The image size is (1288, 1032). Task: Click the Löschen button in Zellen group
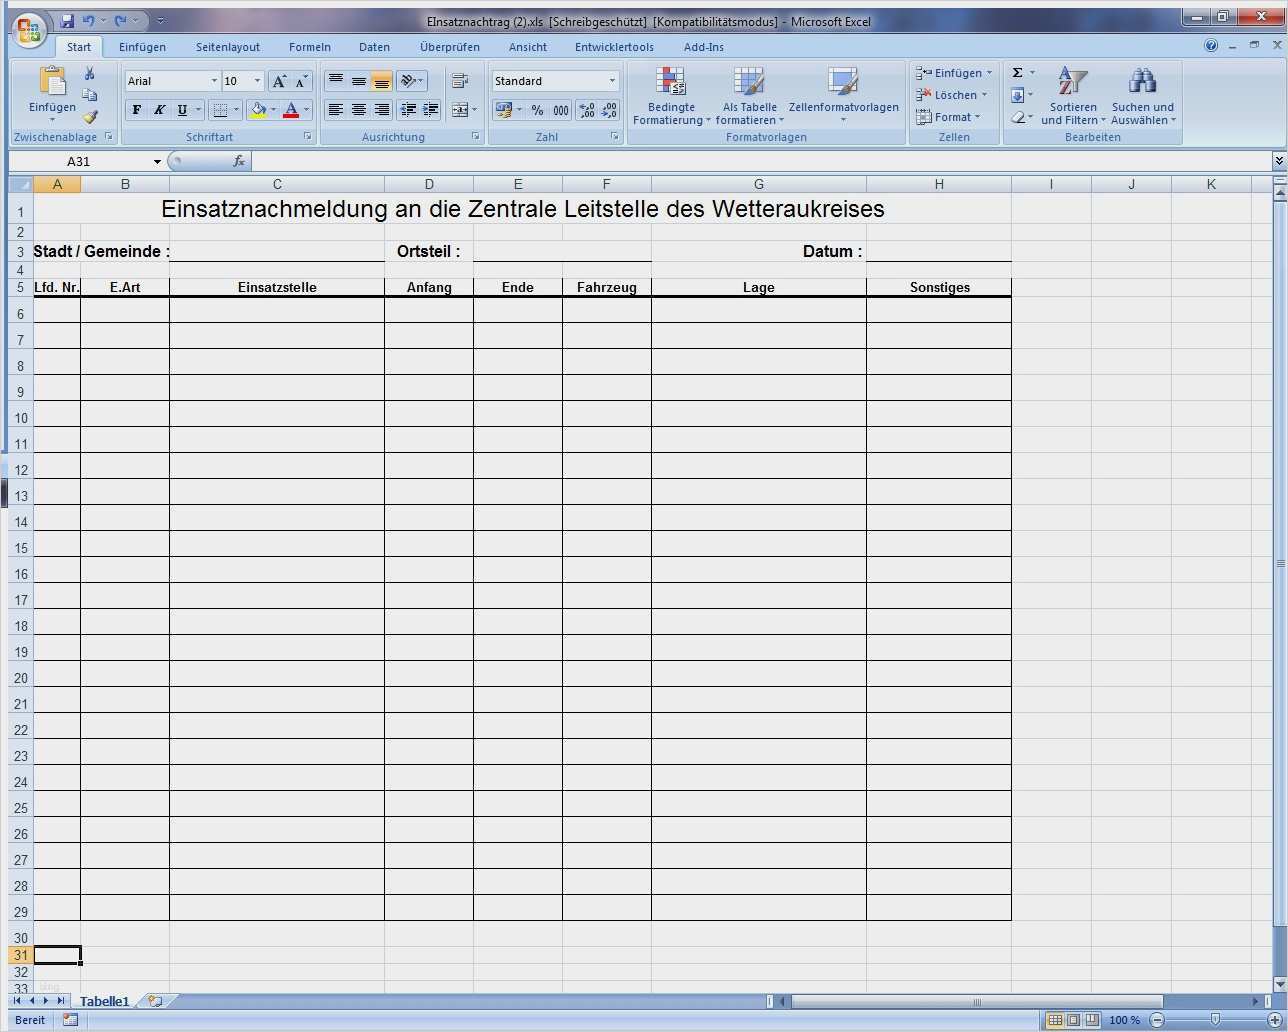point(954,95)
